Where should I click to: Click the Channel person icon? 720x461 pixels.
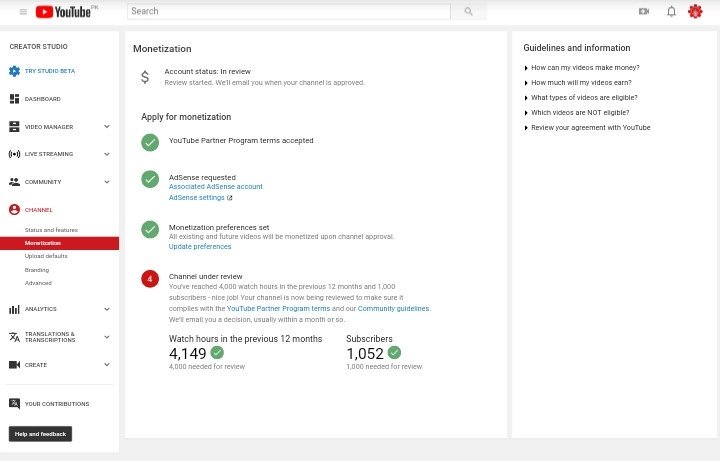click(14, 210)
